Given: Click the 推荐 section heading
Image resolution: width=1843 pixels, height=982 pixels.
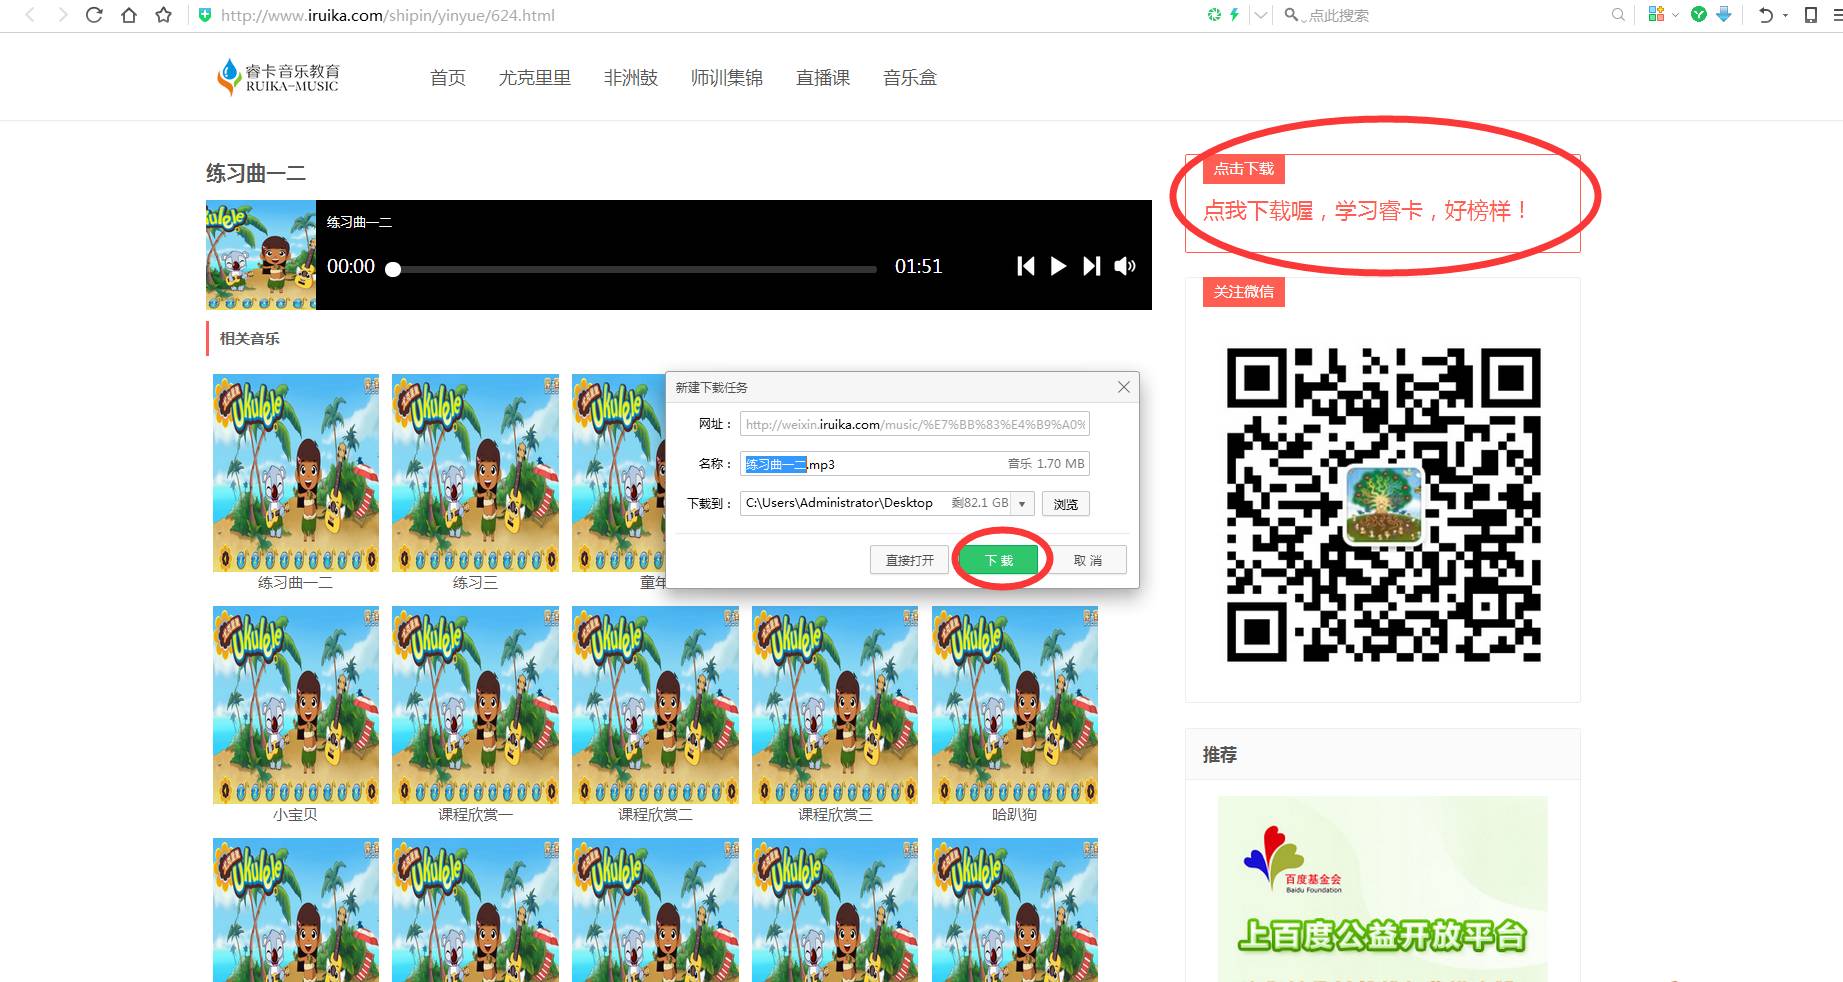Looking at the screenshot, I should [x=1220, y=755].
